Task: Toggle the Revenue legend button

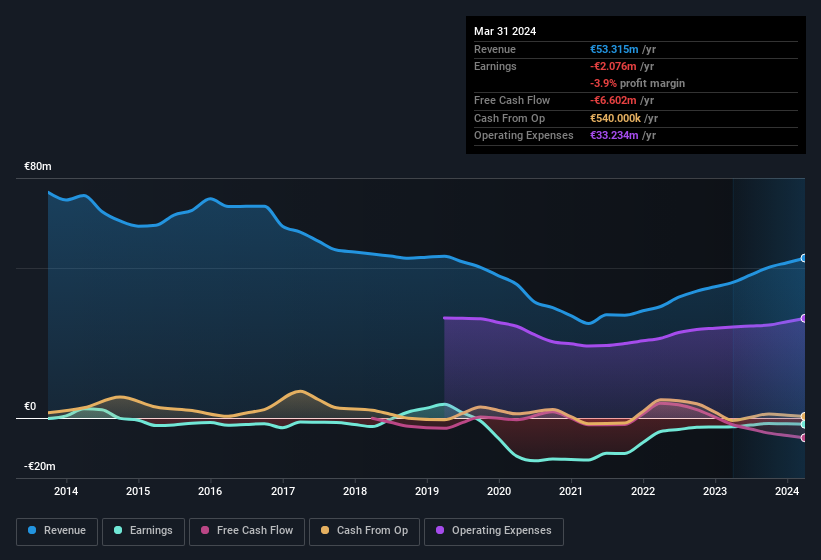Action: [57, 531]
